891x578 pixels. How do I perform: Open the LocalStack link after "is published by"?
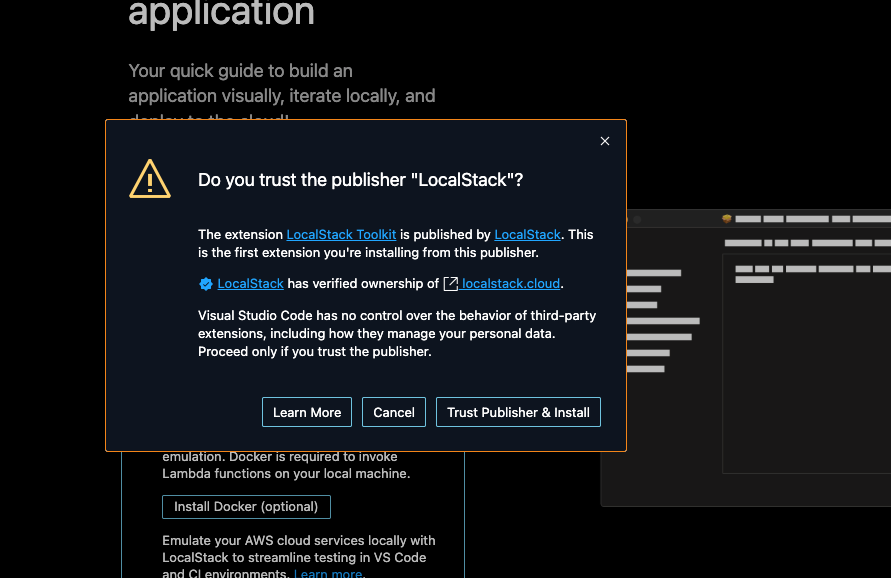point(527,235)
